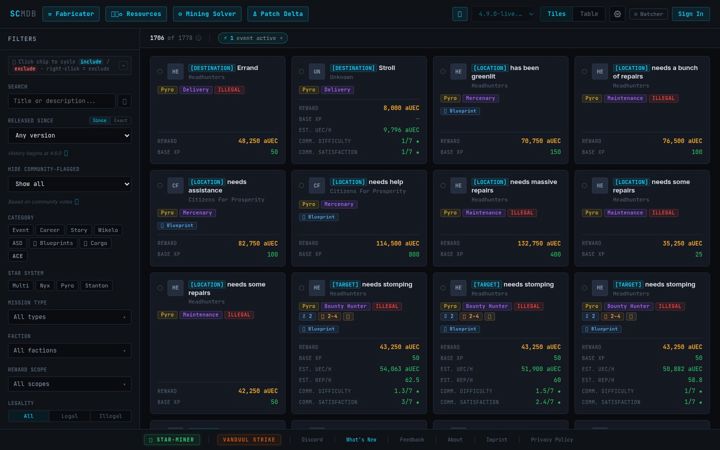The image size is (720, 450).
Task: Click the 2-4 badge on 43,250 card with 54,063 est
Action: [x=329, y=316]
